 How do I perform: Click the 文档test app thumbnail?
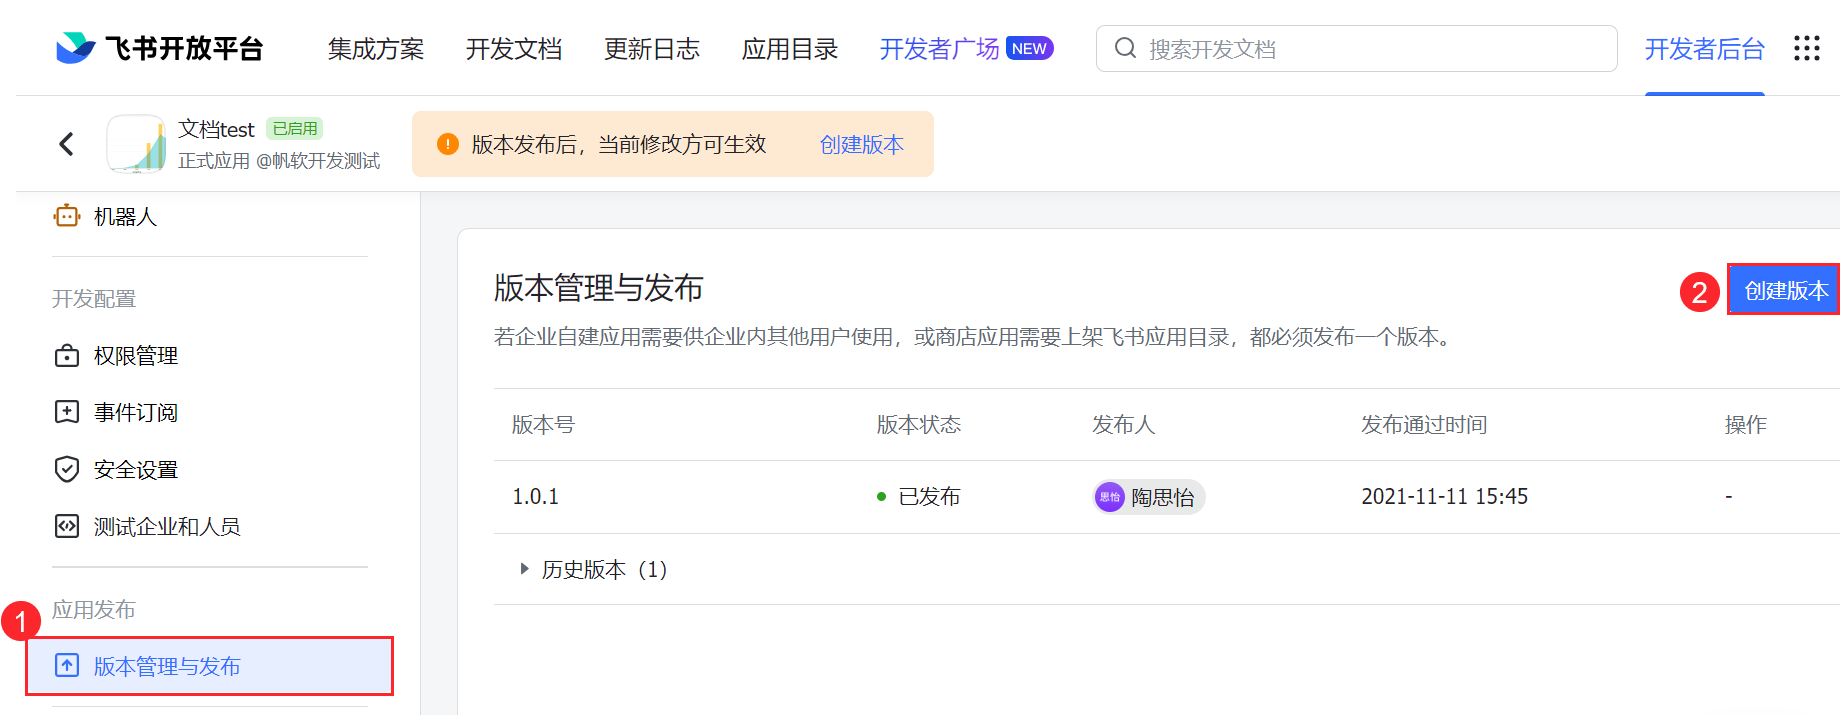[136, 144]
